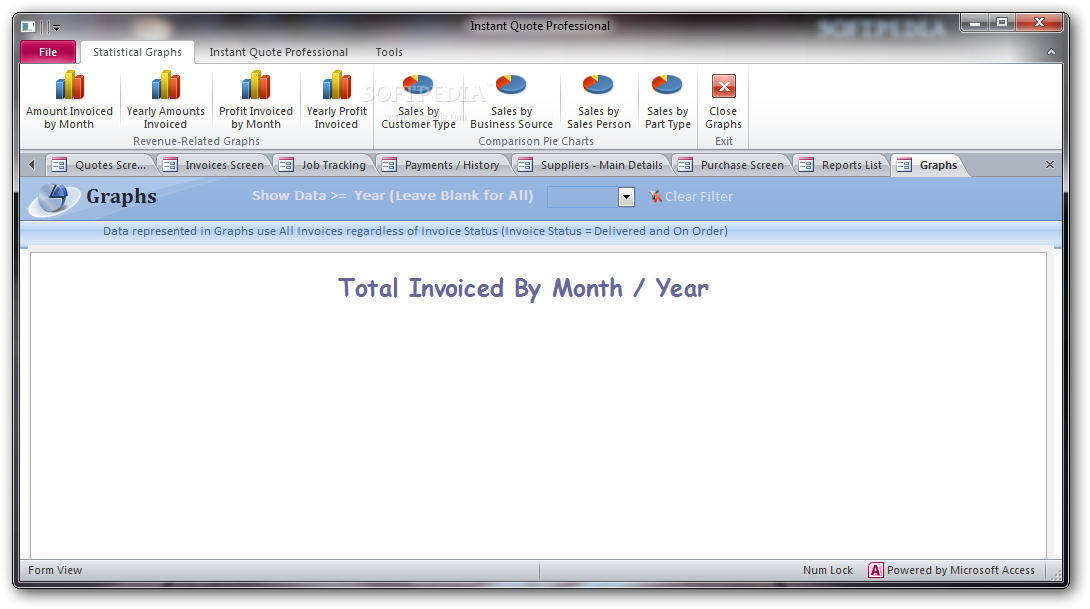The image size is (1090, 609).
Task: Switch to Suppliers - Main Details tab
Action: [x=592, y=165]
